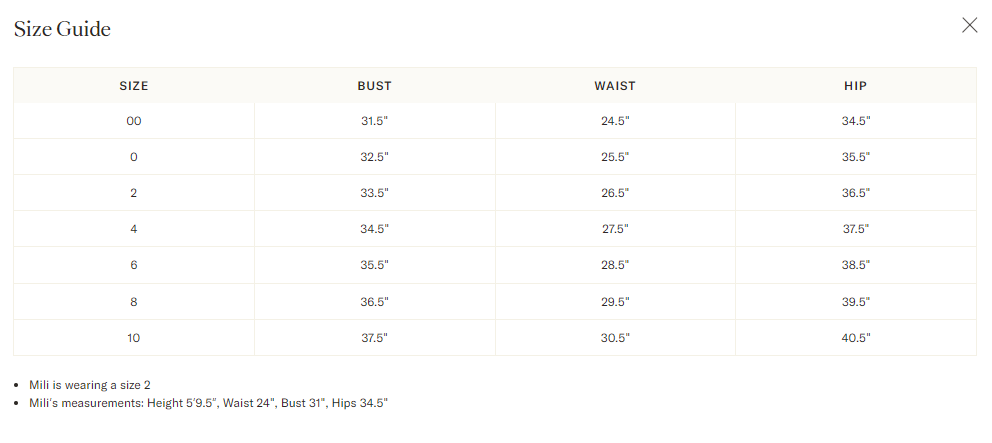Image resolution: width=992 pixels, height=443 pixels.
Task: Select the size 4 row label
Action: 133,229
